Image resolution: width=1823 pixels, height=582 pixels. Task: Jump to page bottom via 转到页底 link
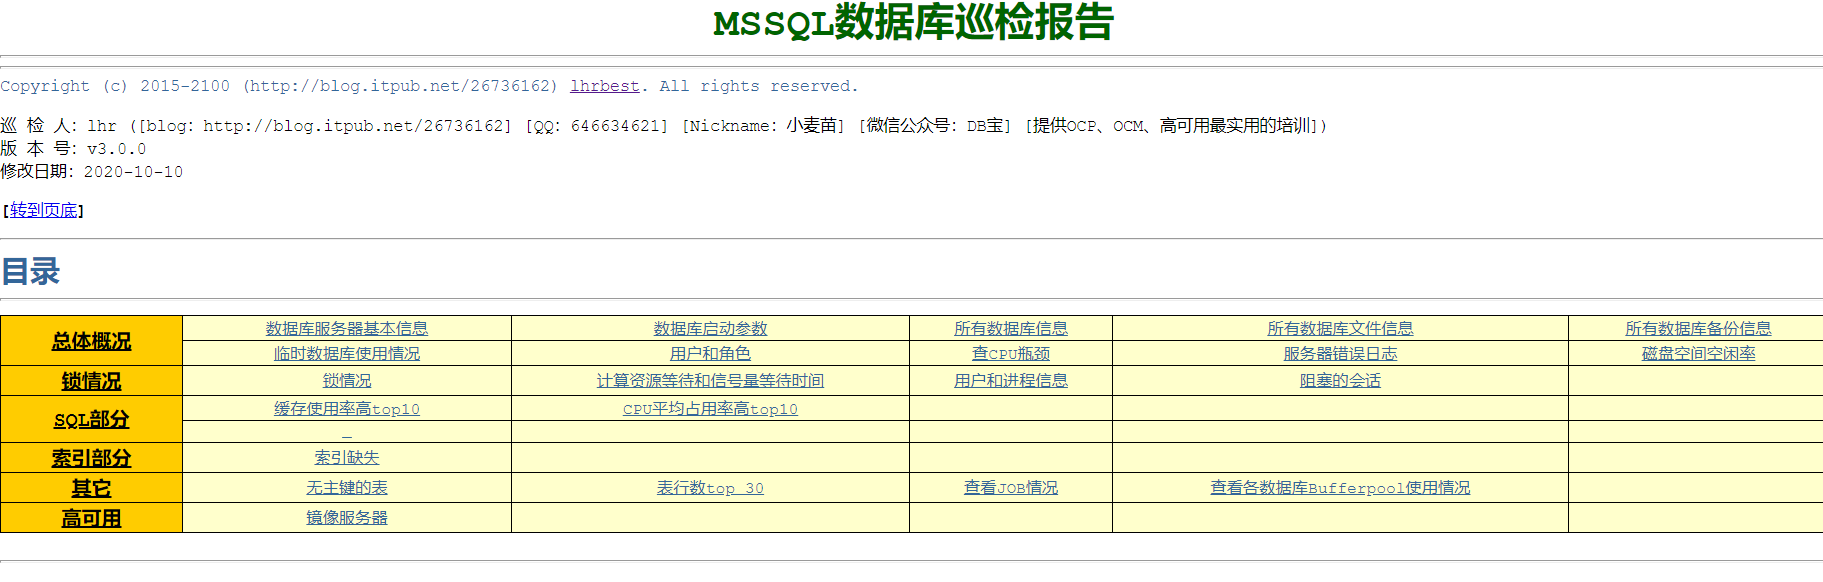(x=43, y=210)
